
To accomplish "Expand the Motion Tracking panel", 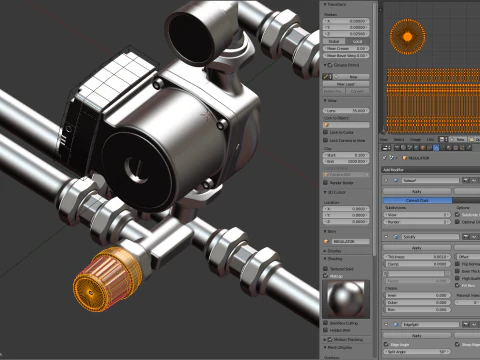I will (325, 339).
